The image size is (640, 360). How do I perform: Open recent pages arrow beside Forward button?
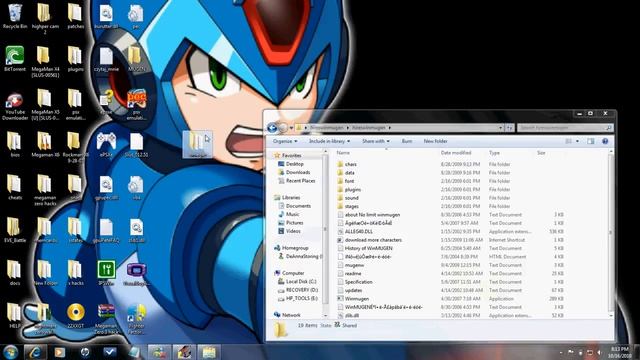(x=291, y=128)
